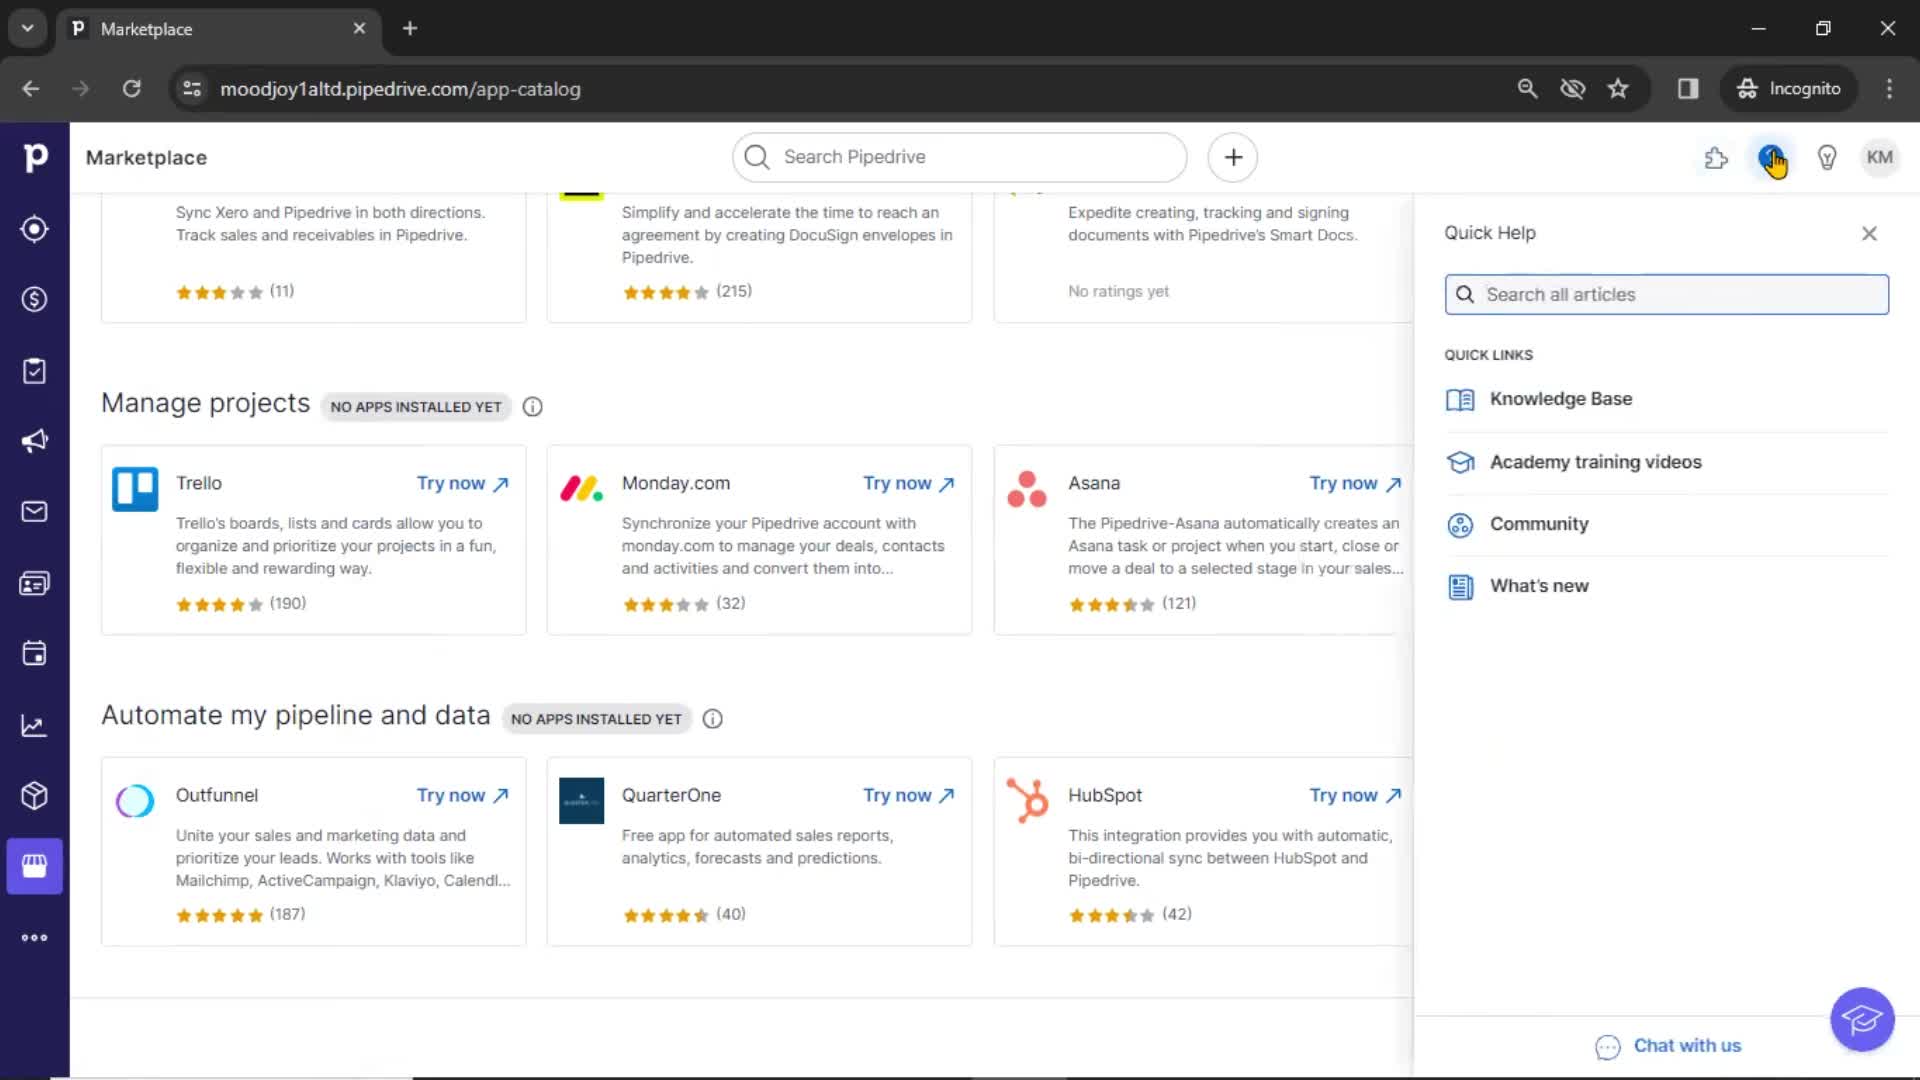1920x1080 pixels.
Task: Open Activities calendar icon in sidebar
Action: coord(34,654)
